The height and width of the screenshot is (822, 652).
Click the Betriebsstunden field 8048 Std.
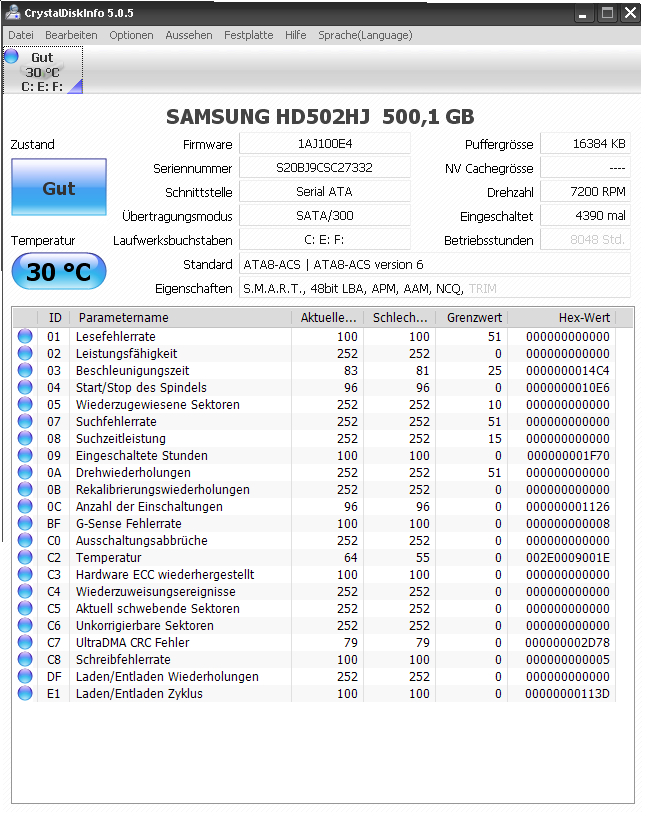[585, 240]
